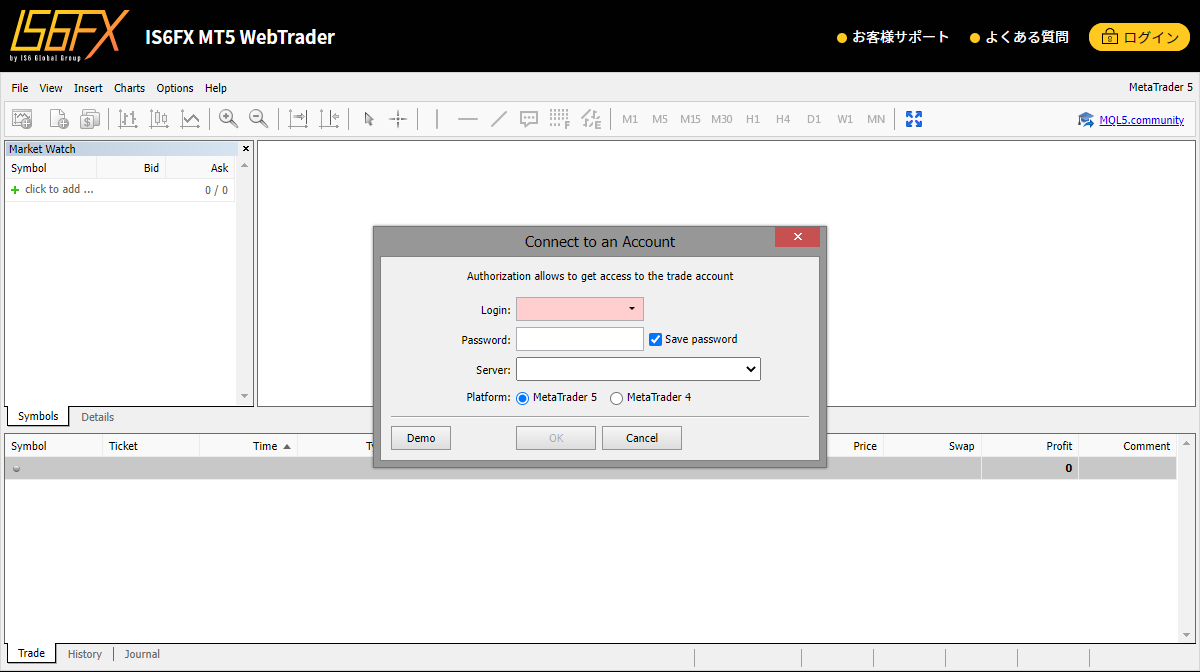Set timeframe to M5
Image resolution: width=1200 pixels, height=672 pixels.
(660, 119)
